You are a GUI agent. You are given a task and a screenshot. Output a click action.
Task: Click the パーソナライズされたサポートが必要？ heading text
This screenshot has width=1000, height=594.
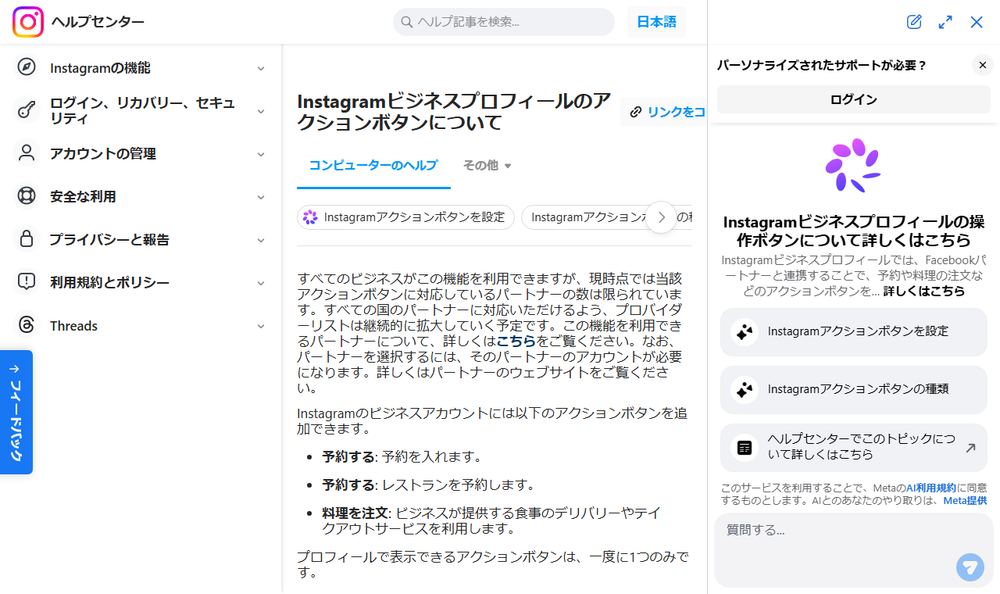click(821, 65)
